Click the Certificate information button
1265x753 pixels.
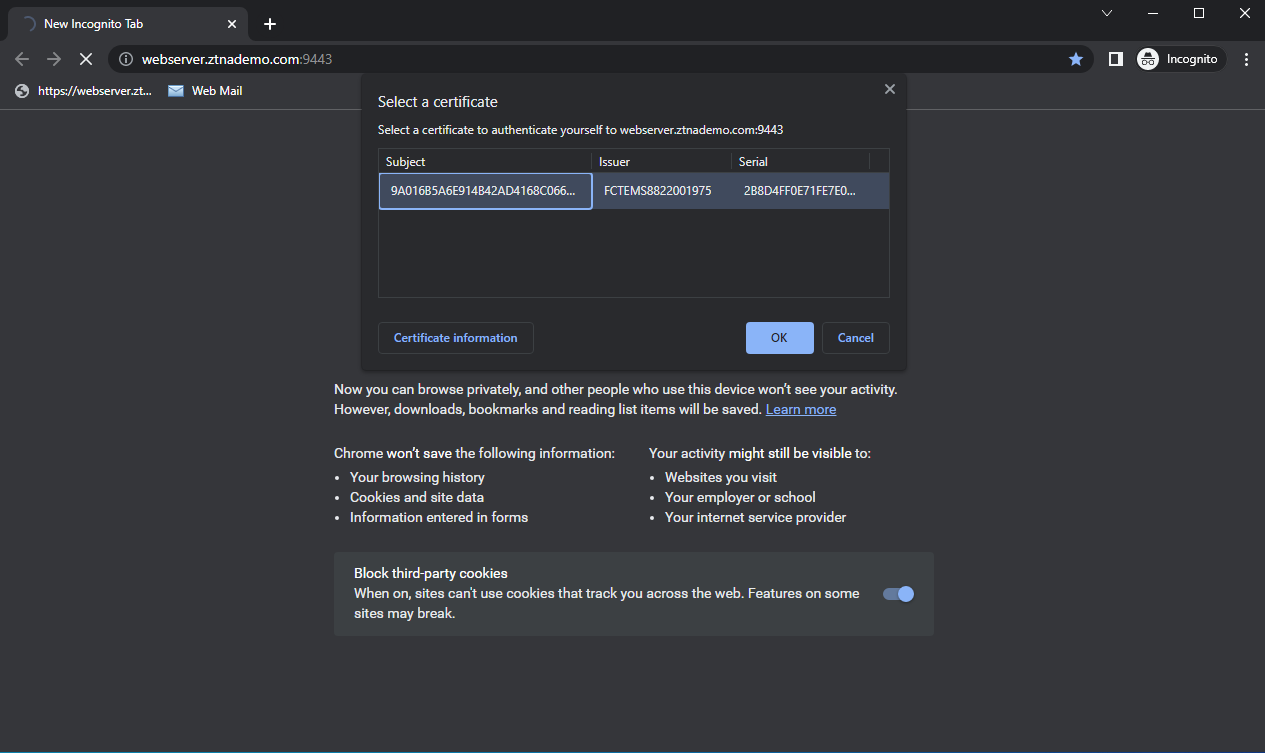tap(456, 338)
